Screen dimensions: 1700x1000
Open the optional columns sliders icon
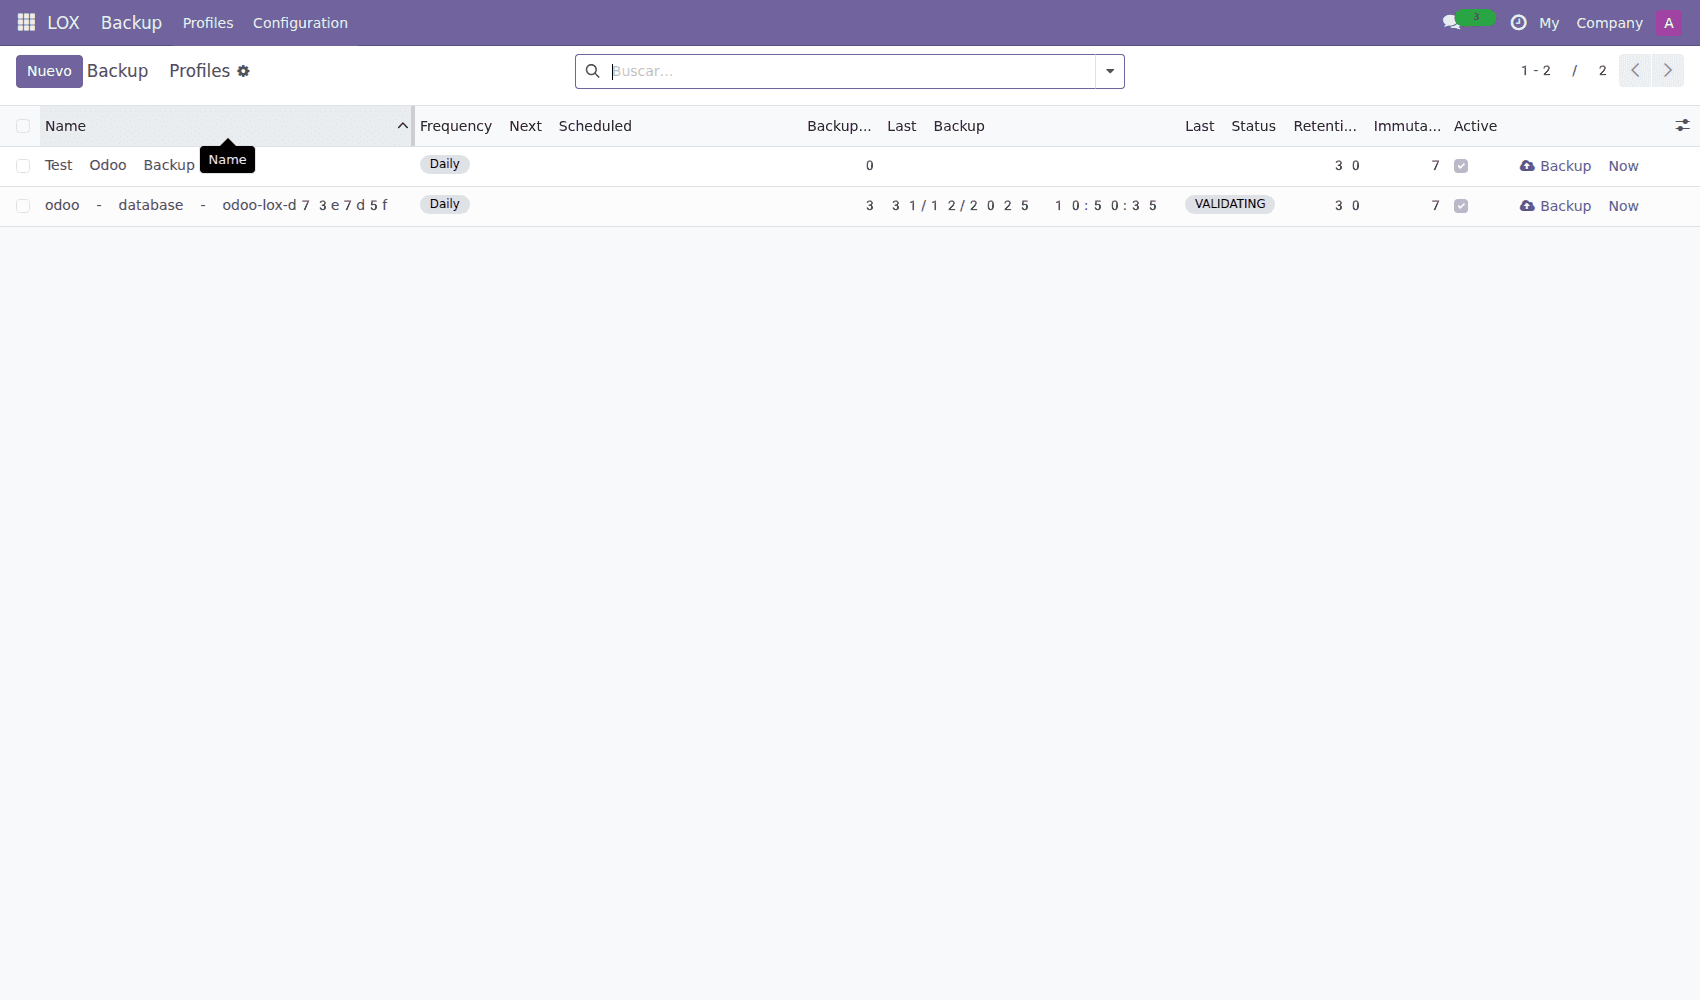pyautogui.click(x=1681, y=125)
